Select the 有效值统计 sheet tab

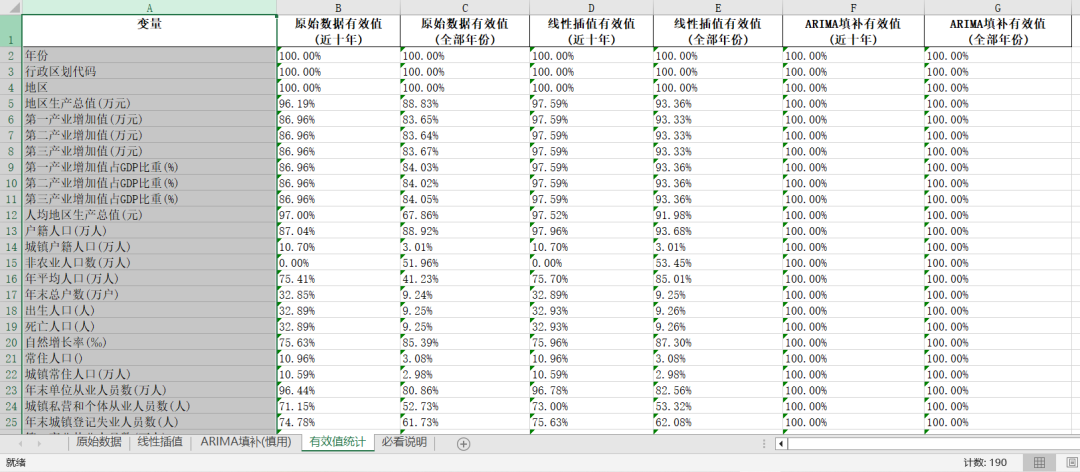[338, 442]
